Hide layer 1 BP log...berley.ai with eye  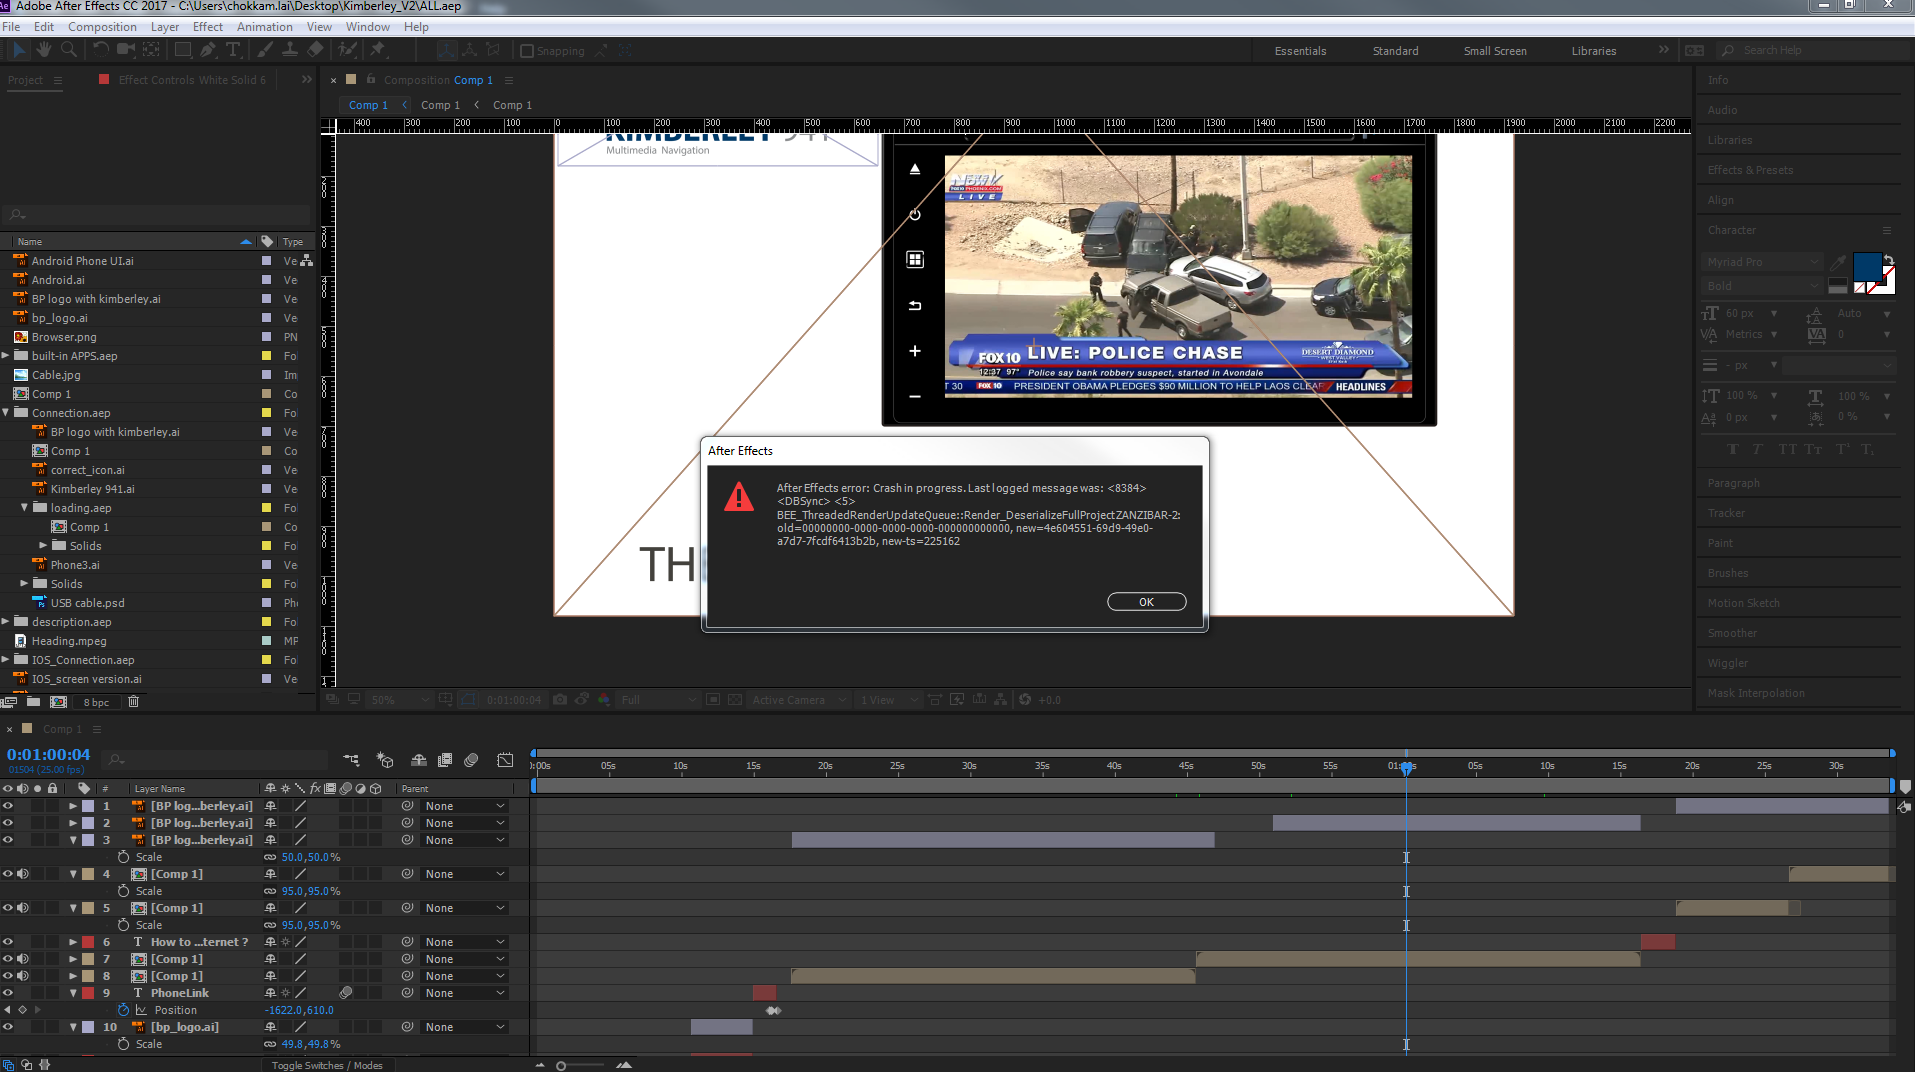coord(8,806)
